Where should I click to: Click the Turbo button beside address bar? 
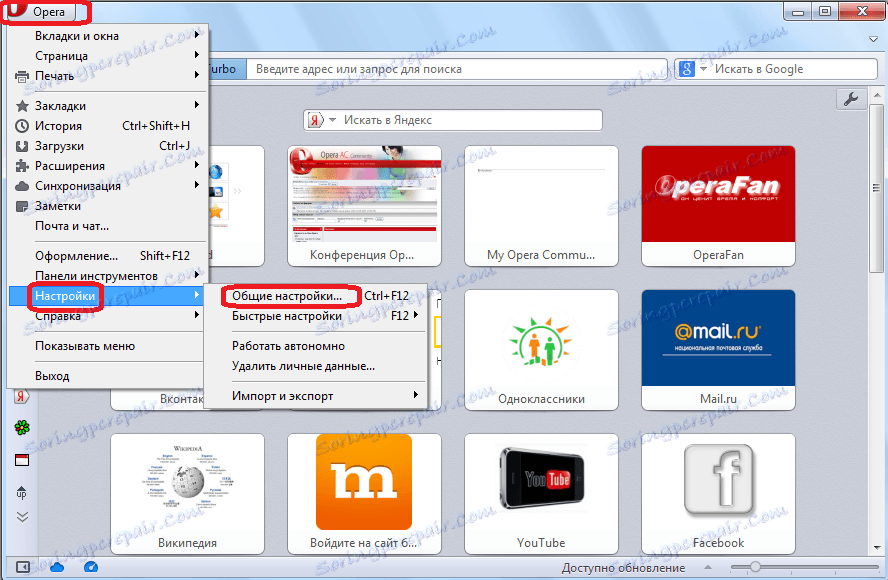(227, 69)
